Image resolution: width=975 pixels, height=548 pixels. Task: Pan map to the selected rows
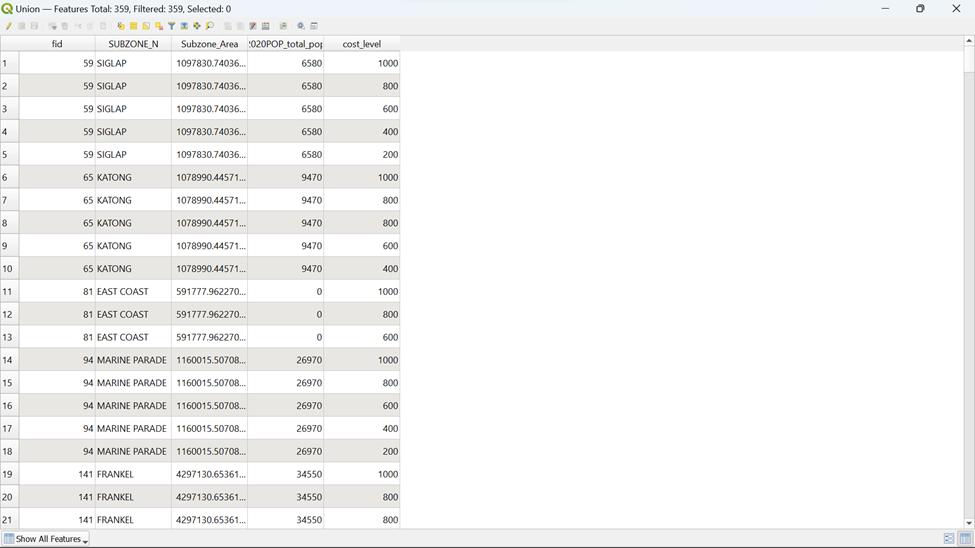click(197, 26)
